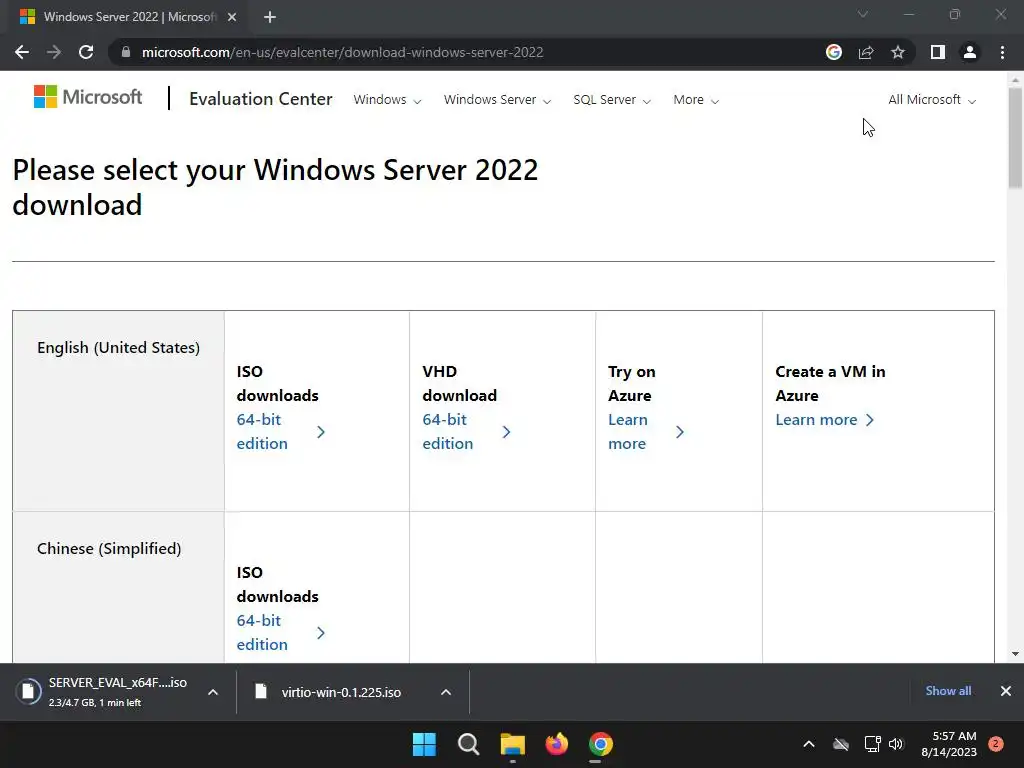The width and height of the screenshot is (1024, 768).
Task: Click the Chrome taskbar icon
Action: [x=601, y=744]
